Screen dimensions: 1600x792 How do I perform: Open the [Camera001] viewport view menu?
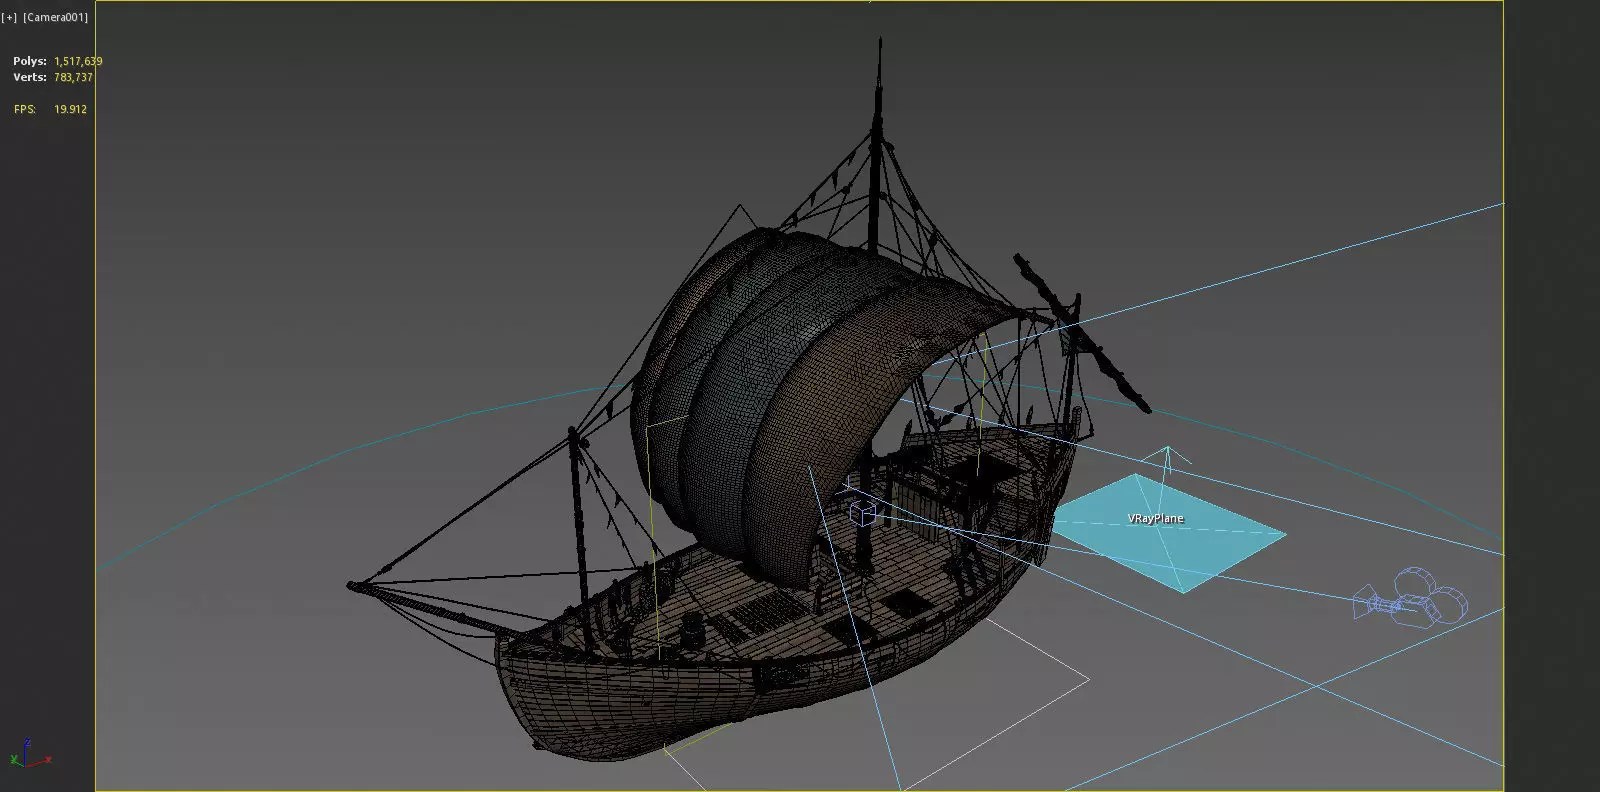pyautogui.click(x=56, y=17)
